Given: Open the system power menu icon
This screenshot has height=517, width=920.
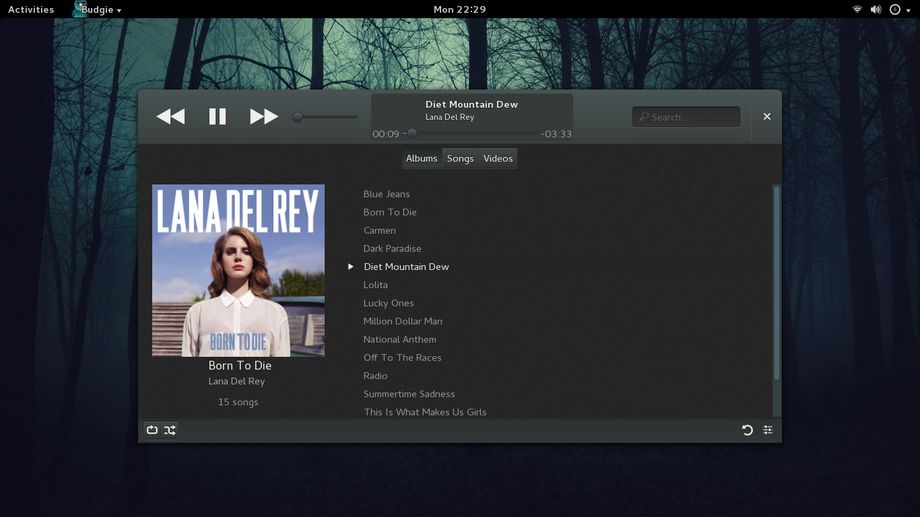Looking at the screenshot, I should (895, 9).
